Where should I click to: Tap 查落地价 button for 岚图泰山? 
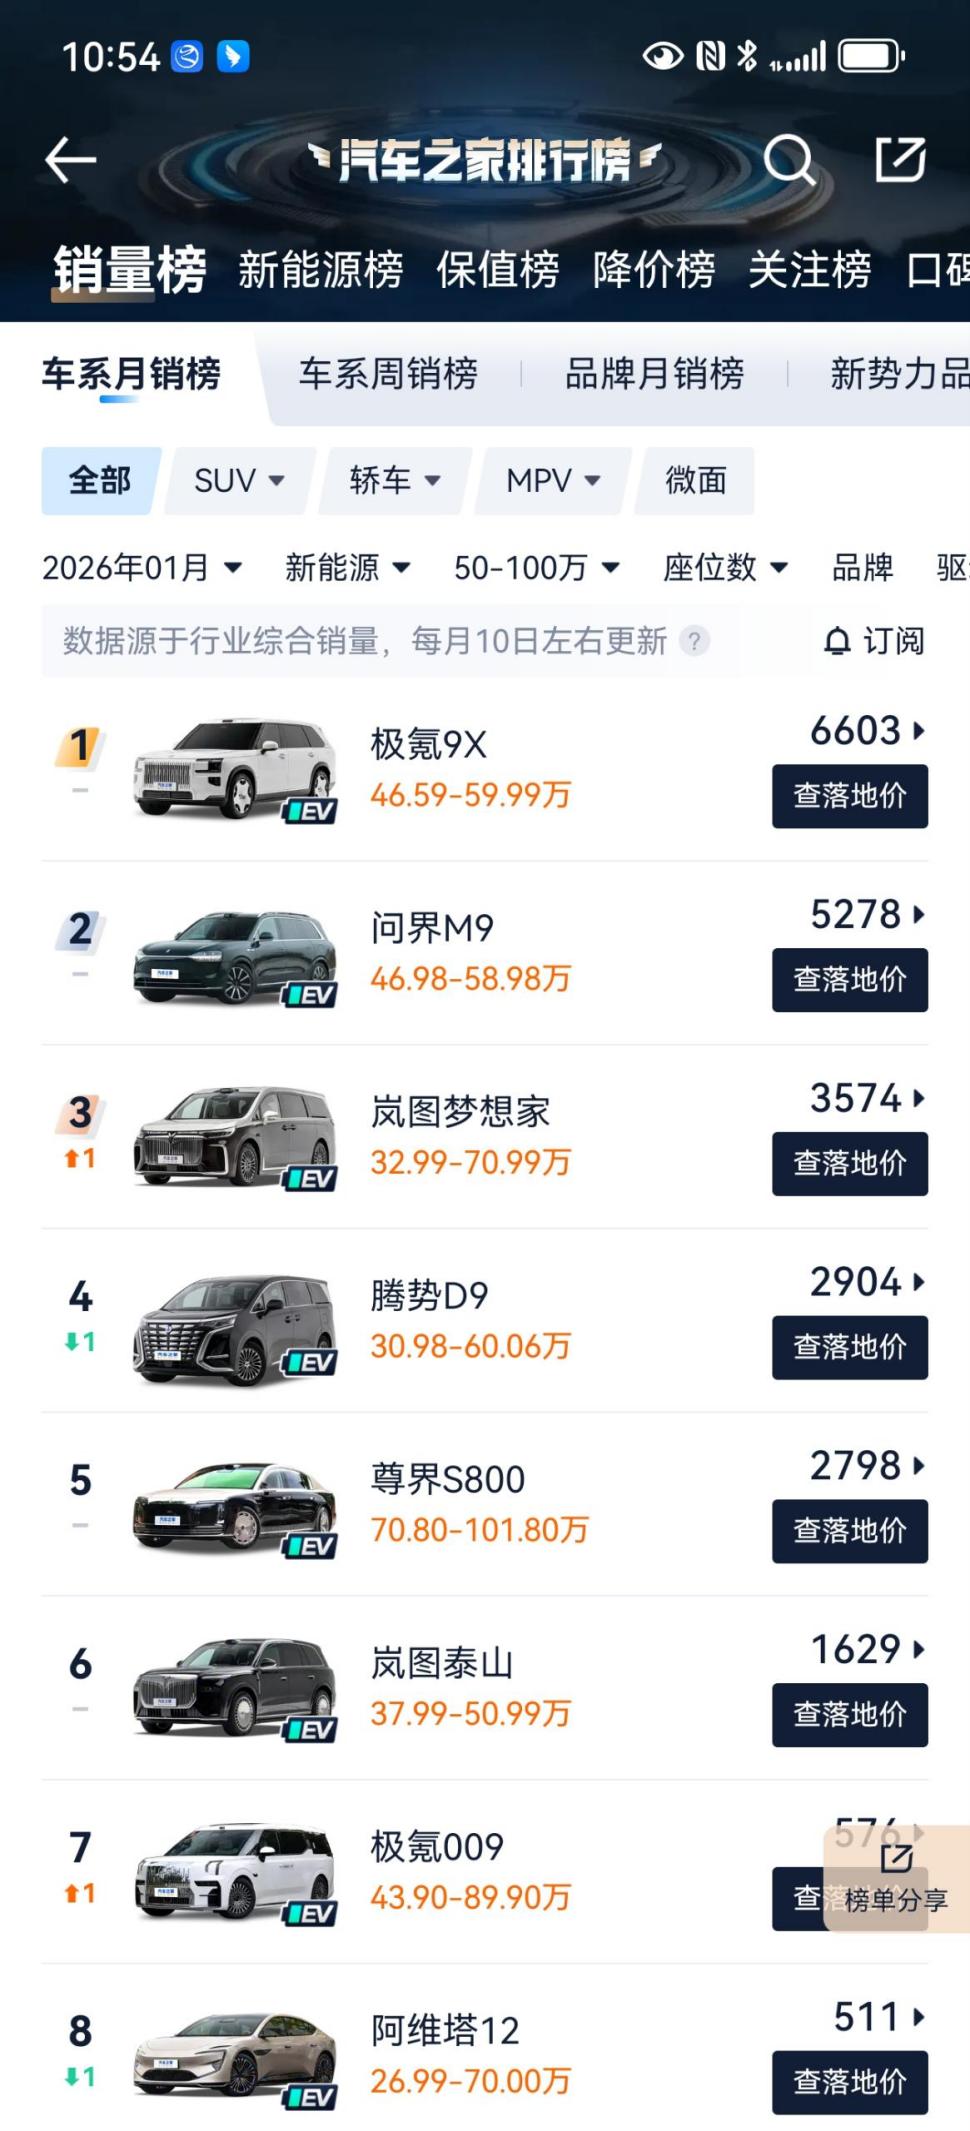(849, 1715)
